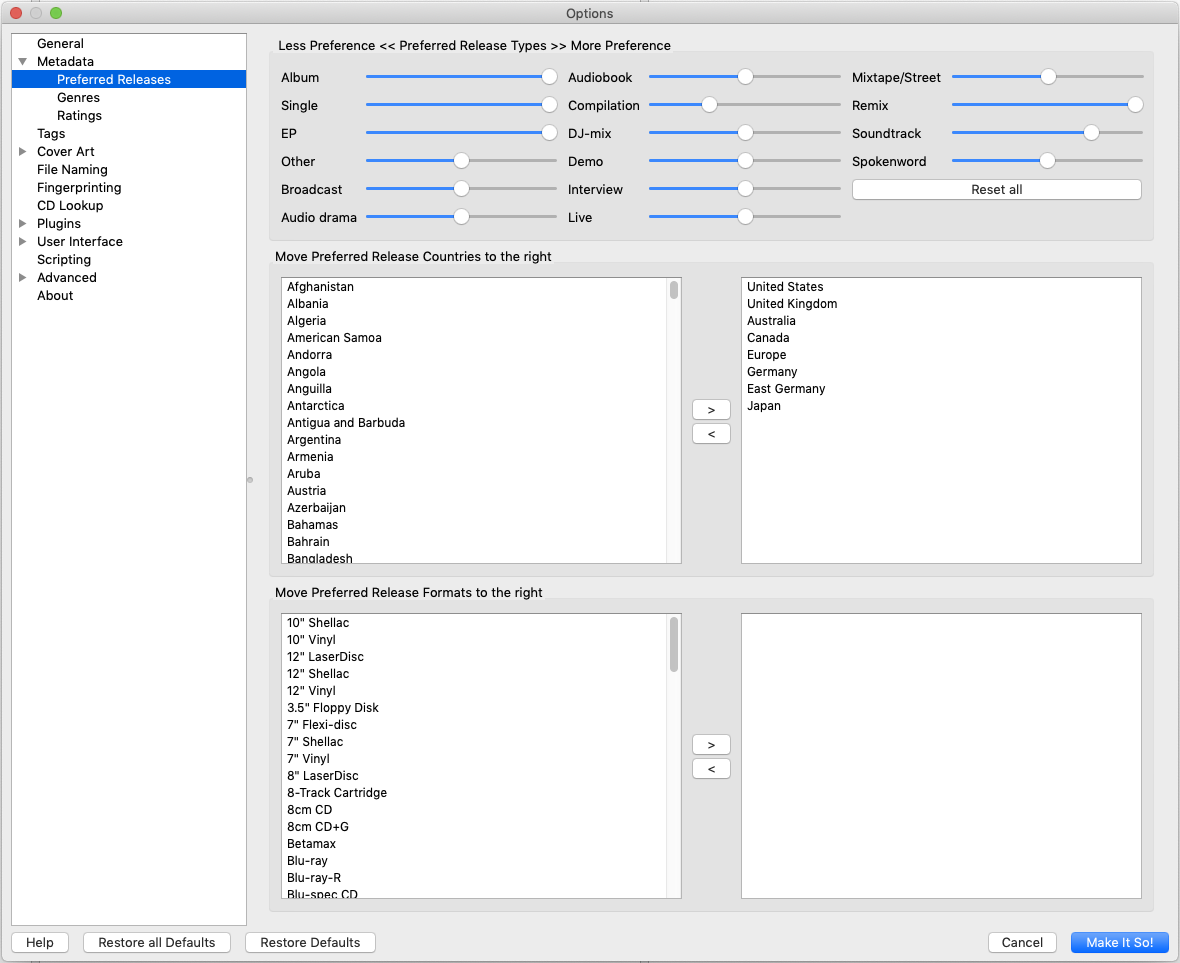1180x963 pixels.
Task: Select Europe in preferred countries
Action: click(766, 355)
